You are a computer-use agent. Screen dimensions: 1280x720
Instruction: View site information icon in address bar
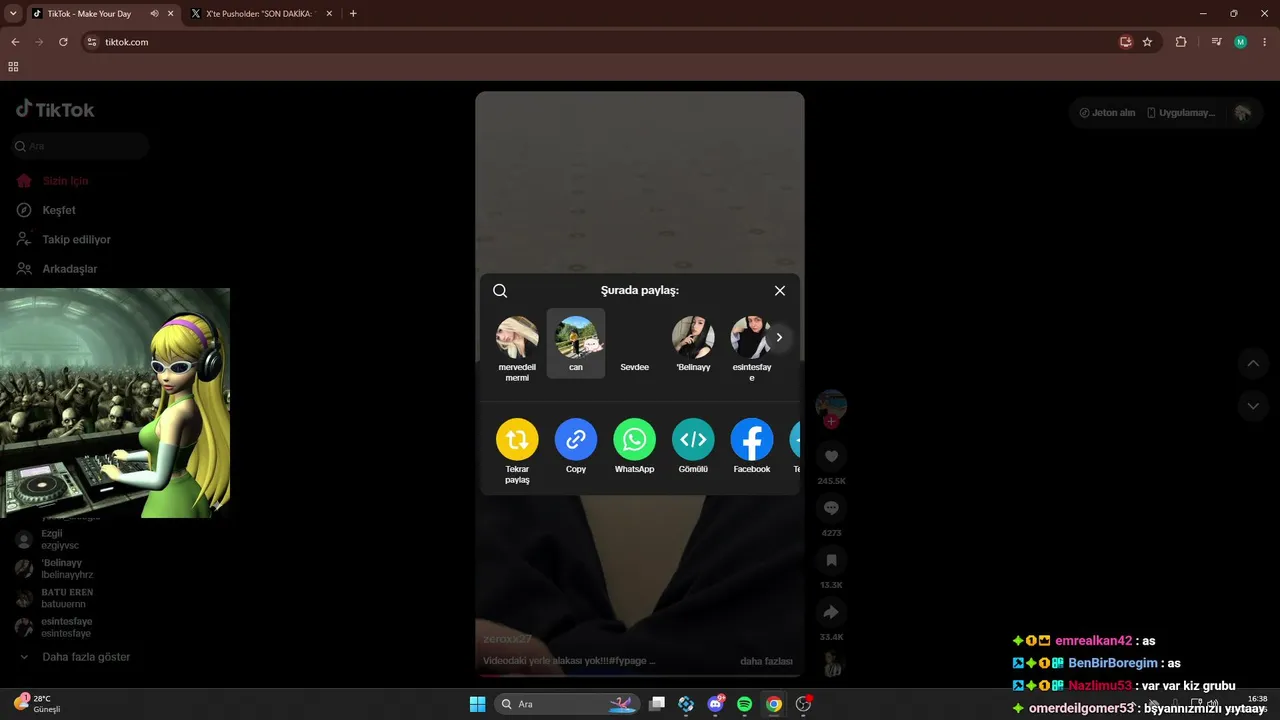click(x=92, y=42)
